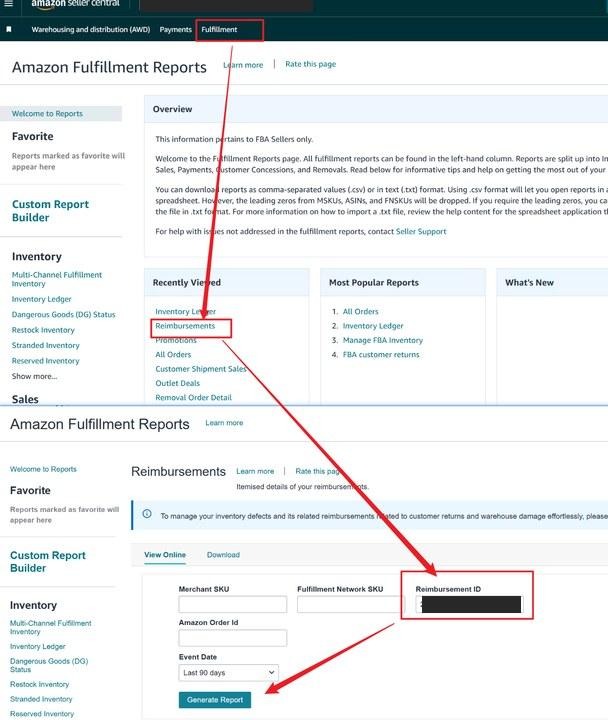Click the Reimbursement ID input field
The height and width of the screenshot is (720, 608).
pos(469,604)
